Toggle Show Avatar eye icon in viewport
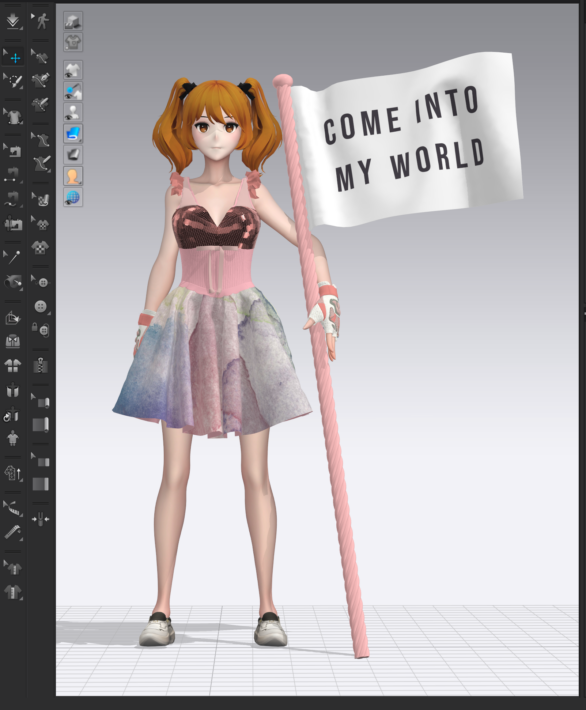586x710 pixels. pos(73,113)
